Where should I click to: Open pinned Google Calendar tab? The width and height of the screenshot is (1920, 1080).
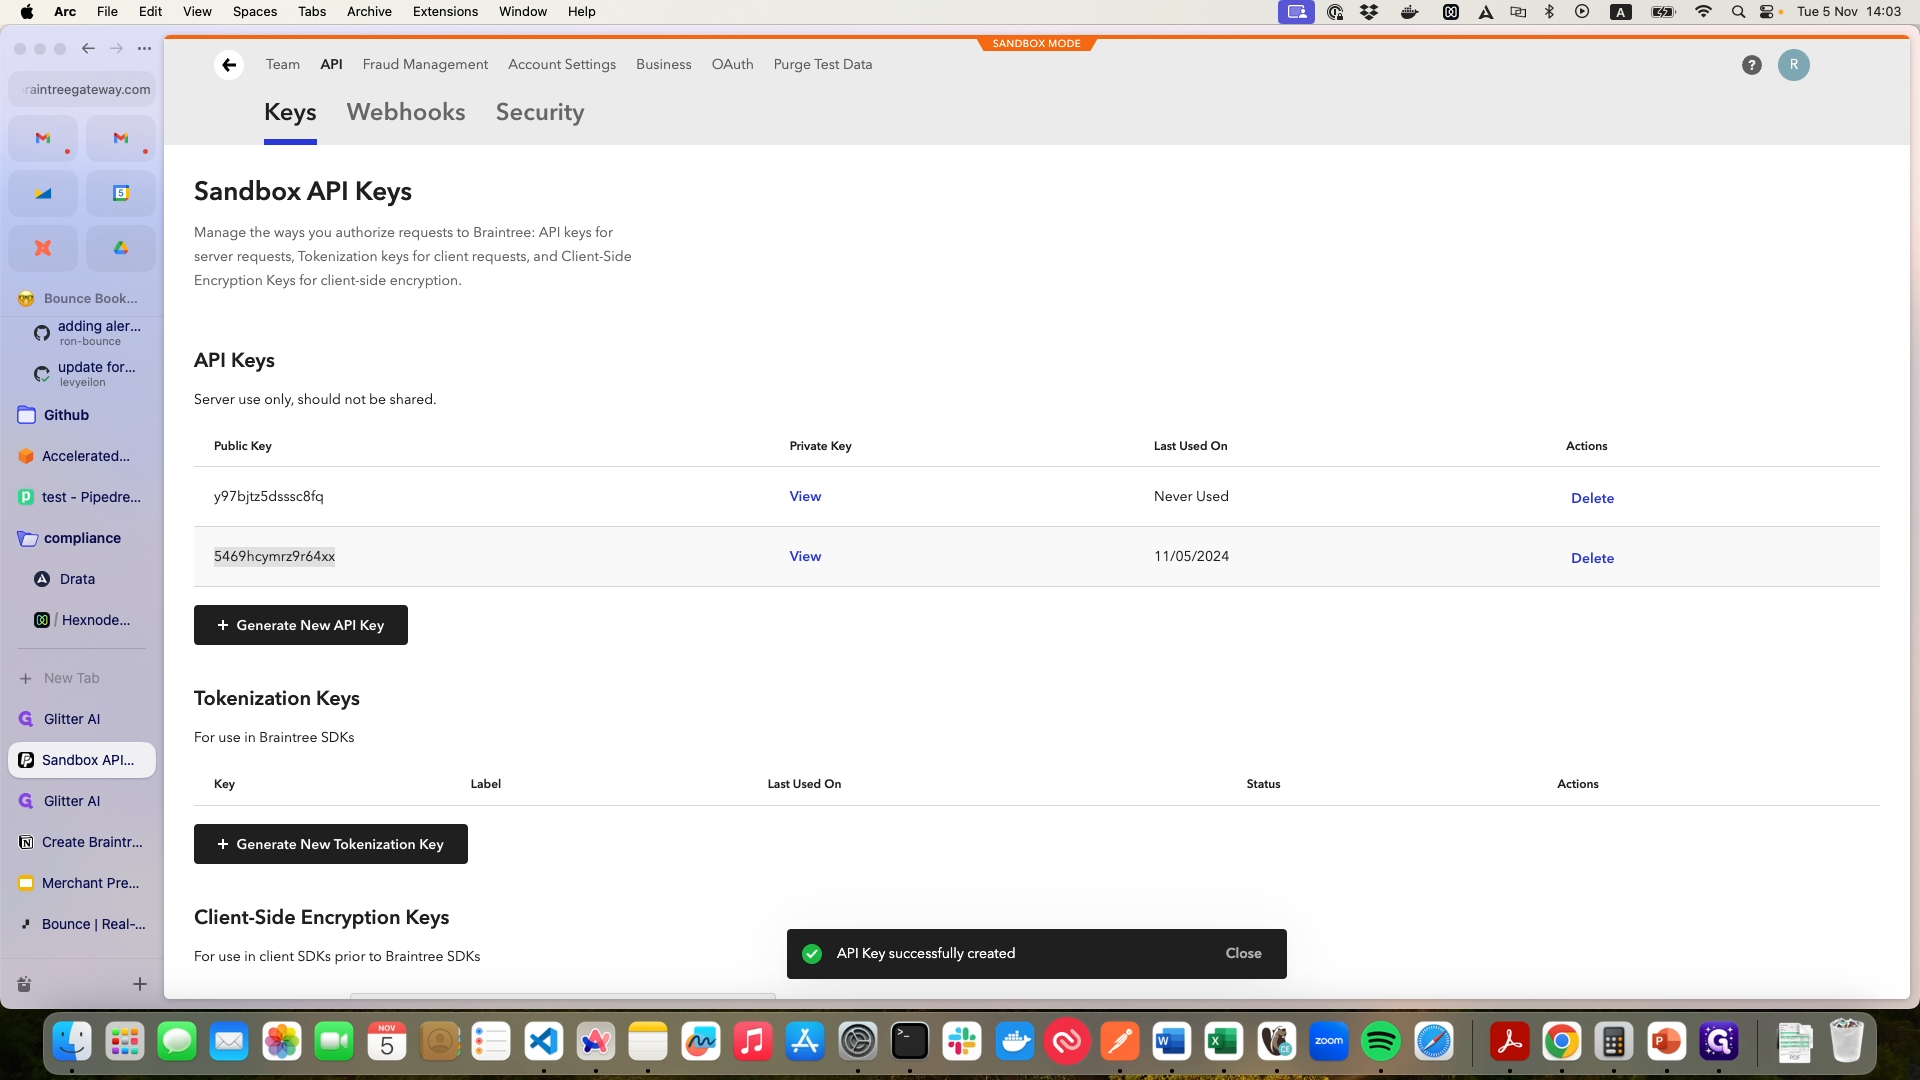point(121,193)
